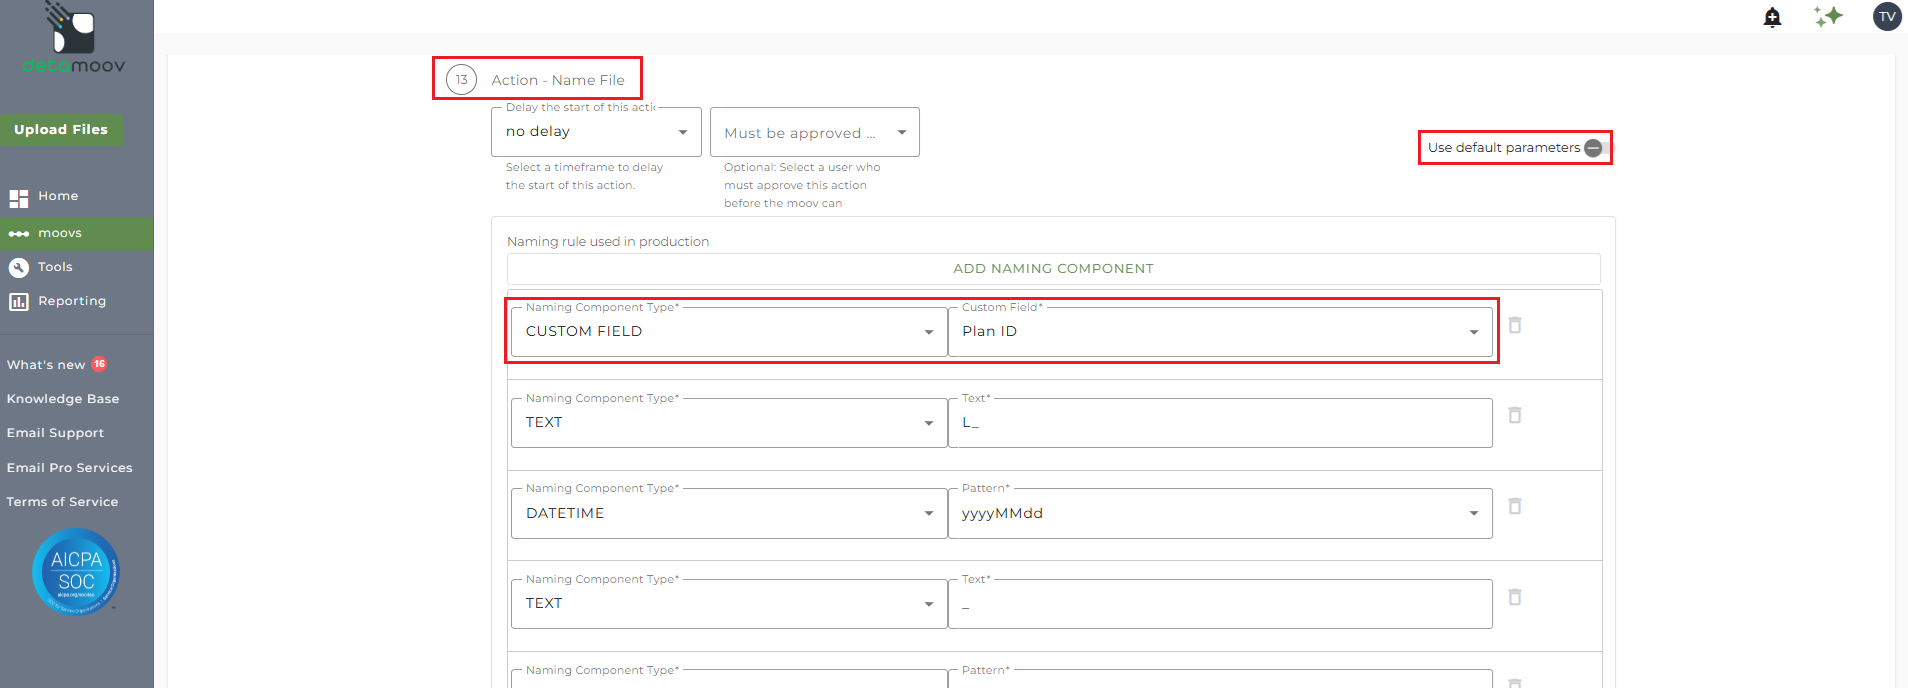Delete the yyyyMMdd datetime naming component
Image resolution: width=1908 pixels, height=688 pixels.
[x=1515, y=506]
